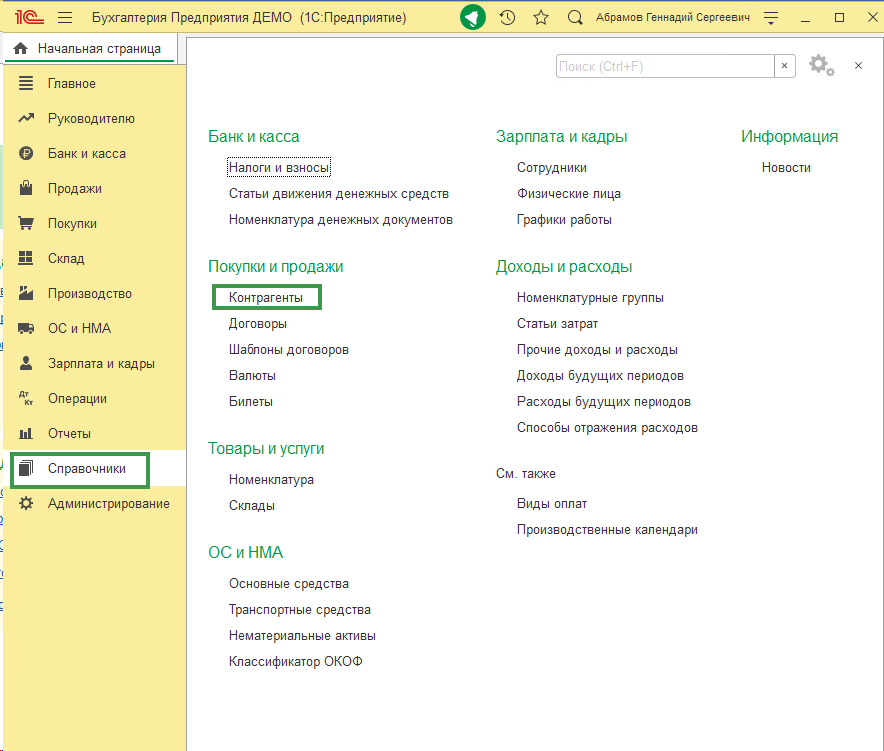Screen dimensions: 884x751
Task: Open the Продажи section
Action: 74,188
